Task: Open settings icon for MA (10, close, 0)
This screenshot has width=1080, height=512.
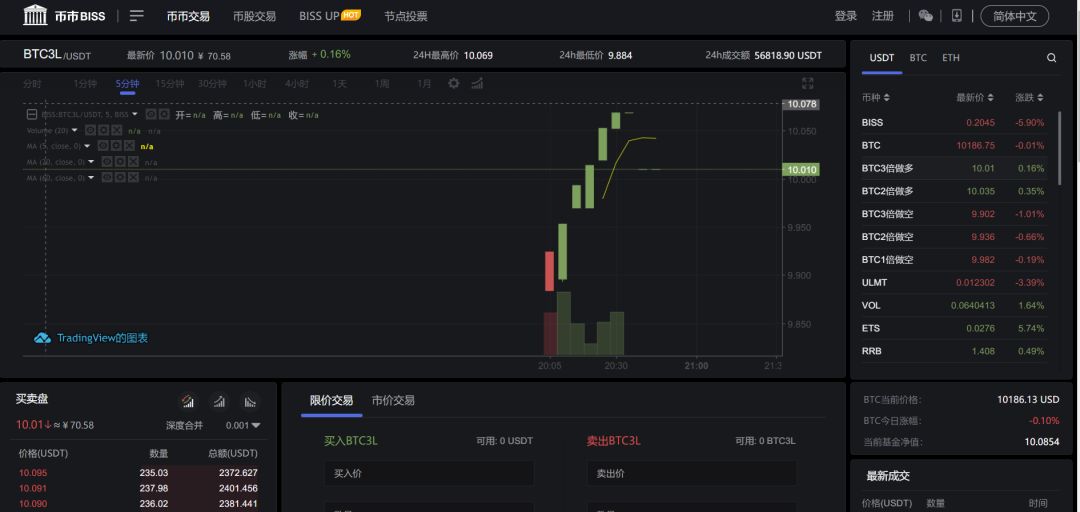Action: (120, 162)
